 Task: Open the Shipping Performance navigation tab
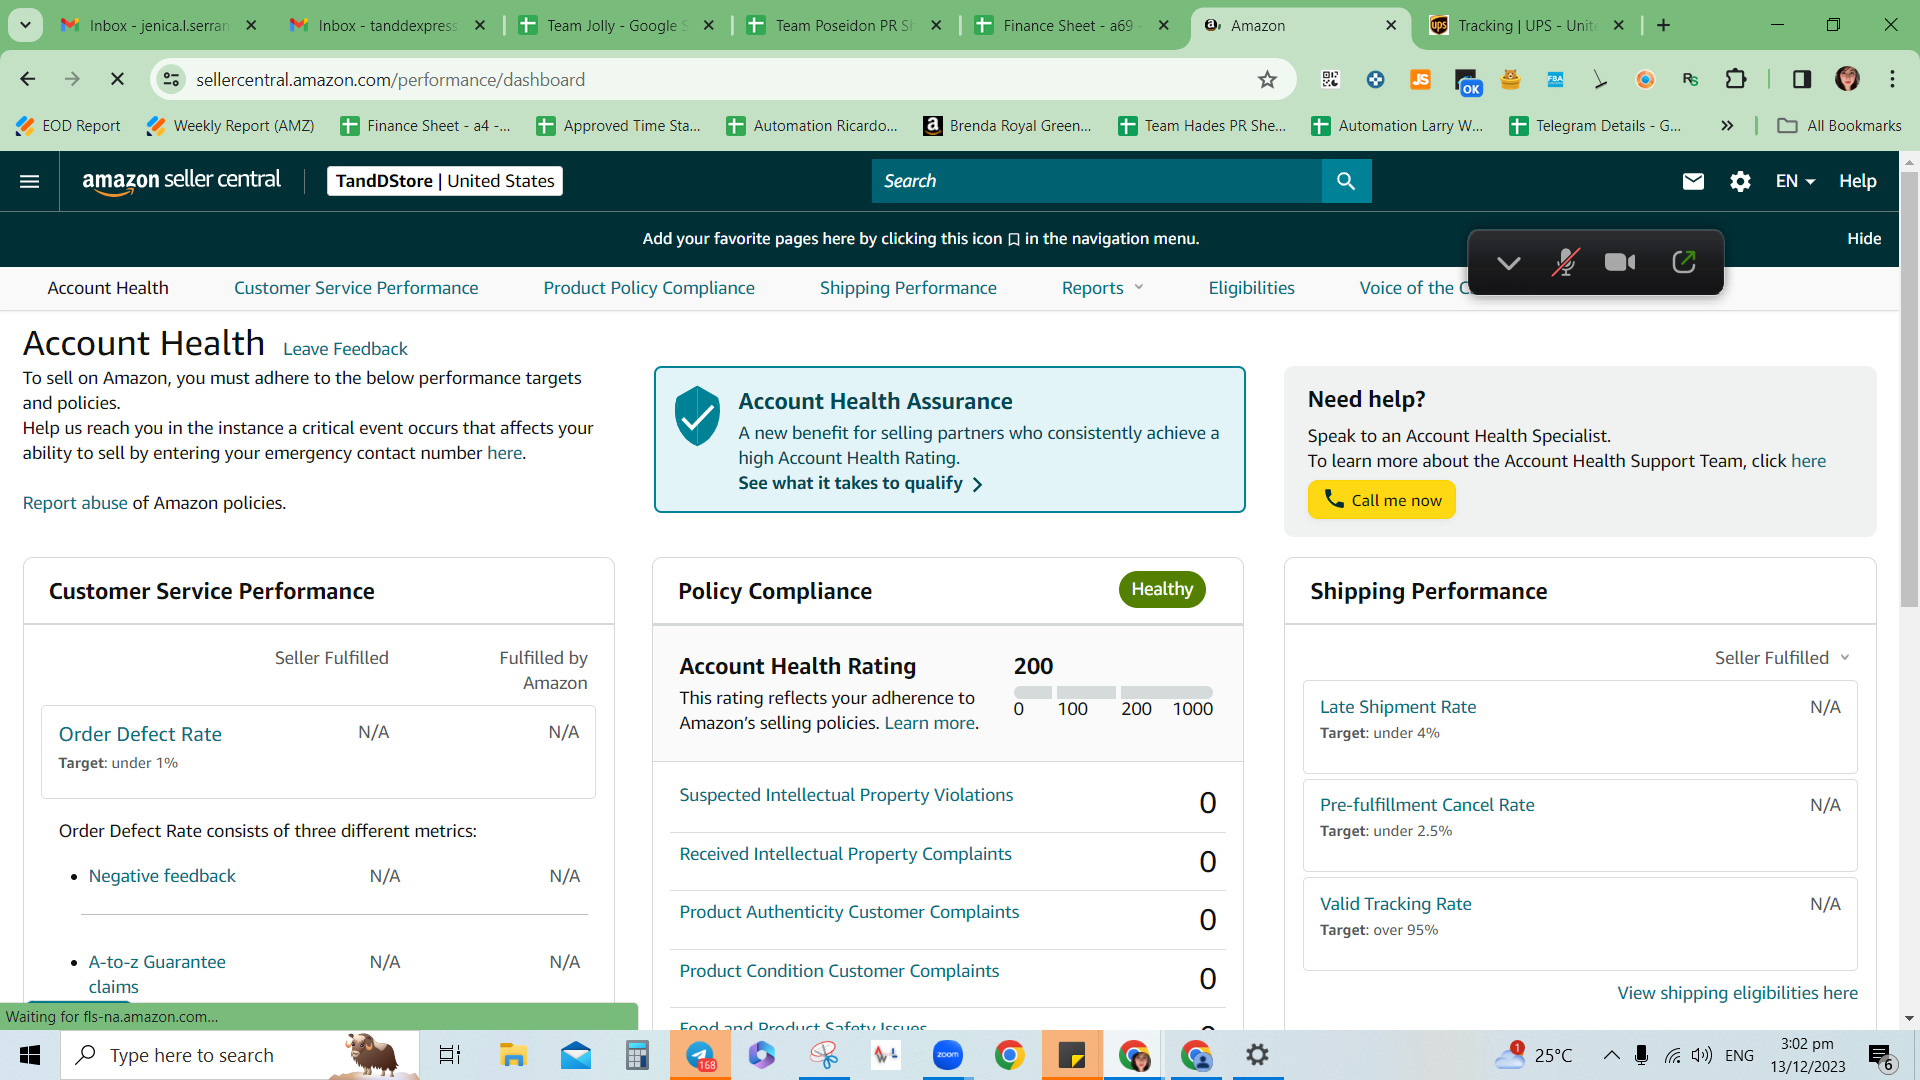click(908, 288)
